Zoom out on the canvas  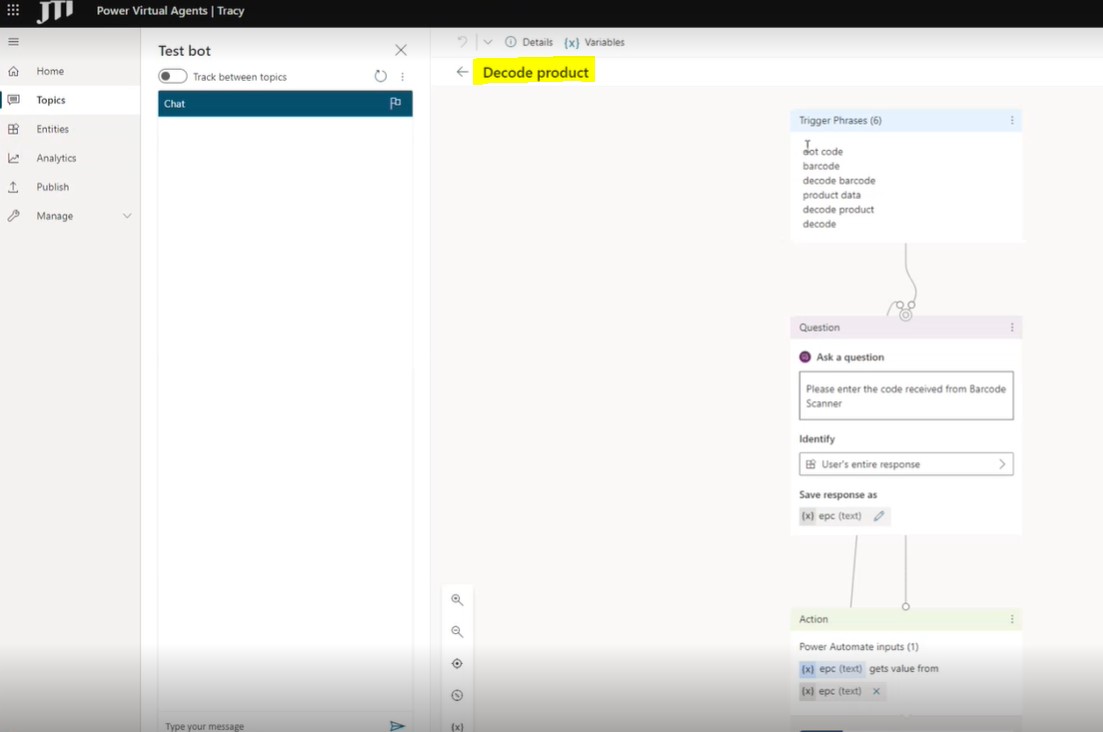457,631
